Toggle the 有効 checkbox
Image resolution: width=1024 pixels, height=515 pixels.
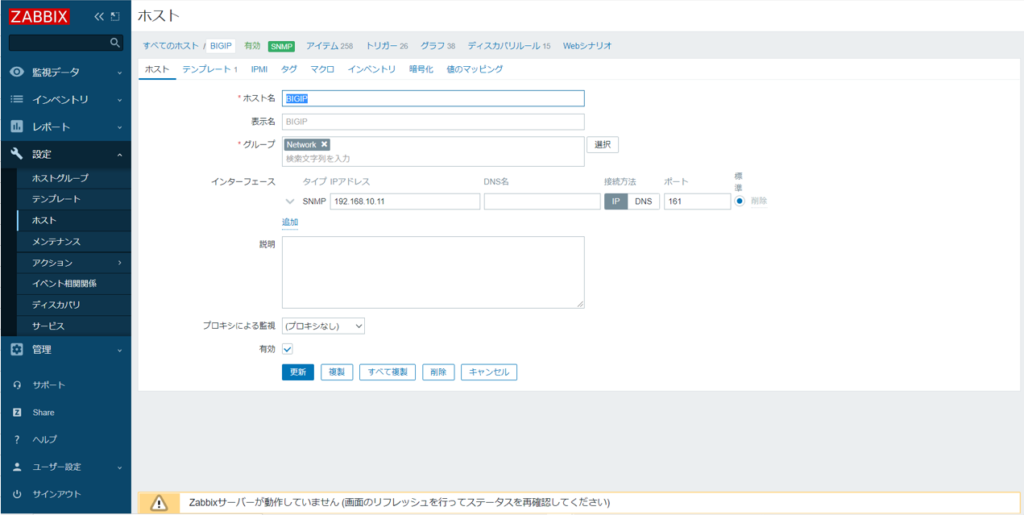coord(287,349)
